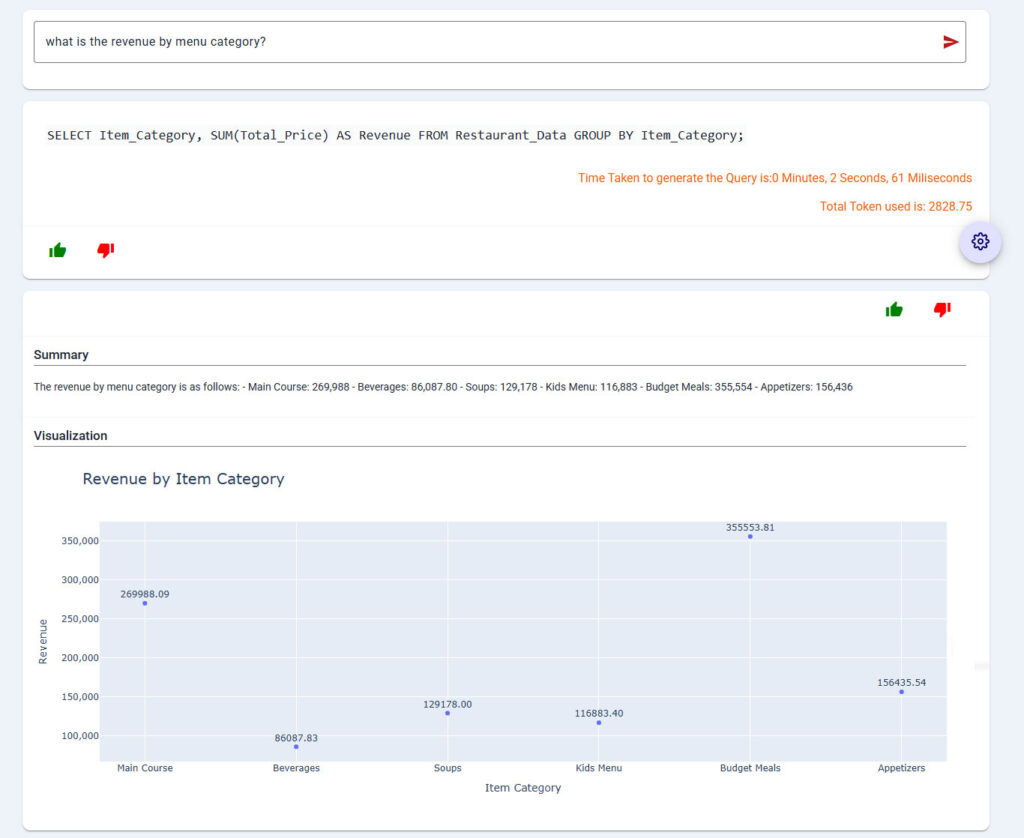Click the Summary heading

tap(61, 355)
